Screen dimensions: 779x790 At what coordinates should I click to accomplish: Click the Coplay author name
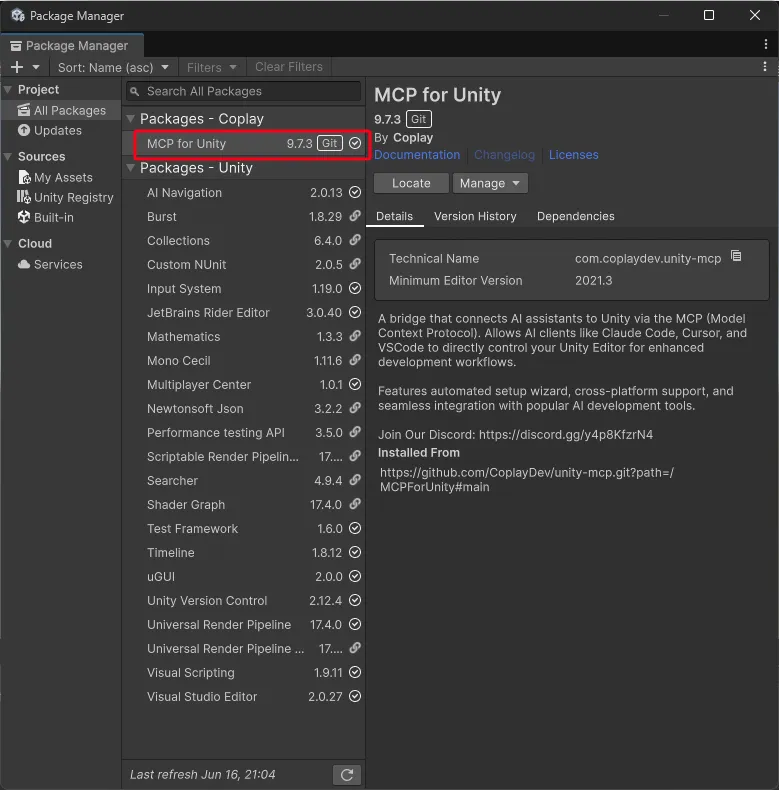(x=413, y=138)
